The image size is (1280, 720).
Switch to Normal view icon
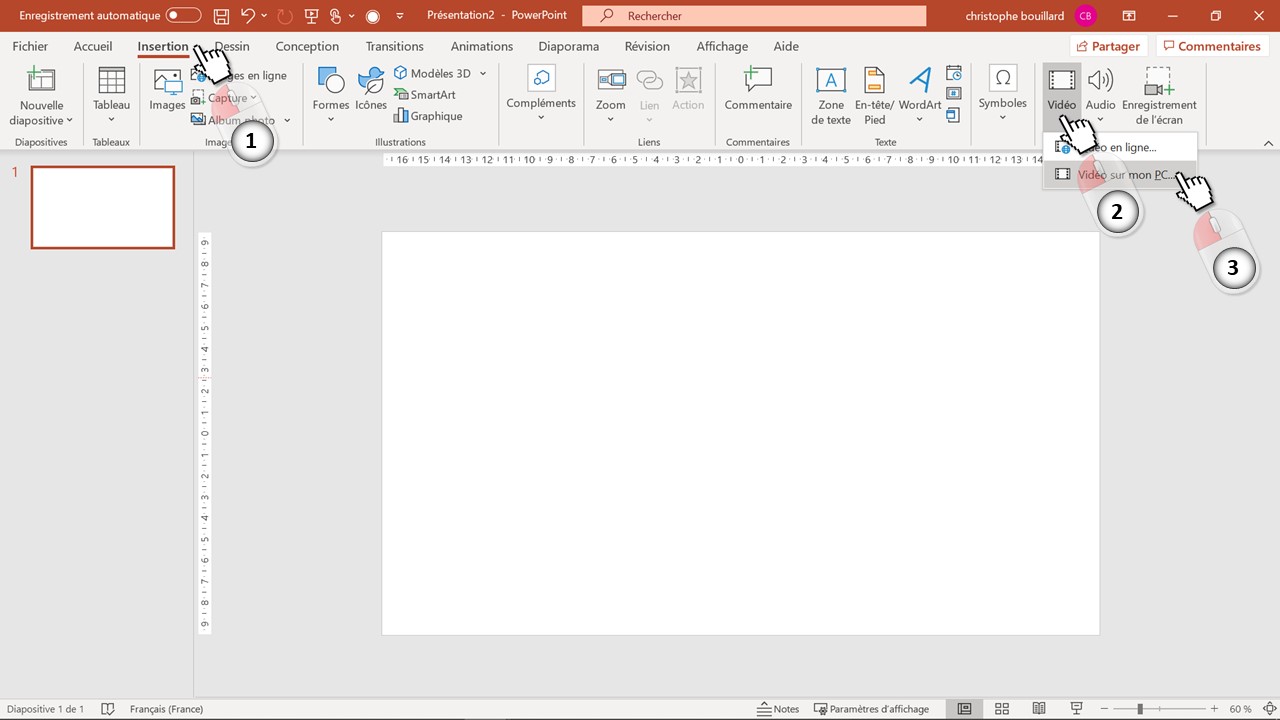coord(964,709)
